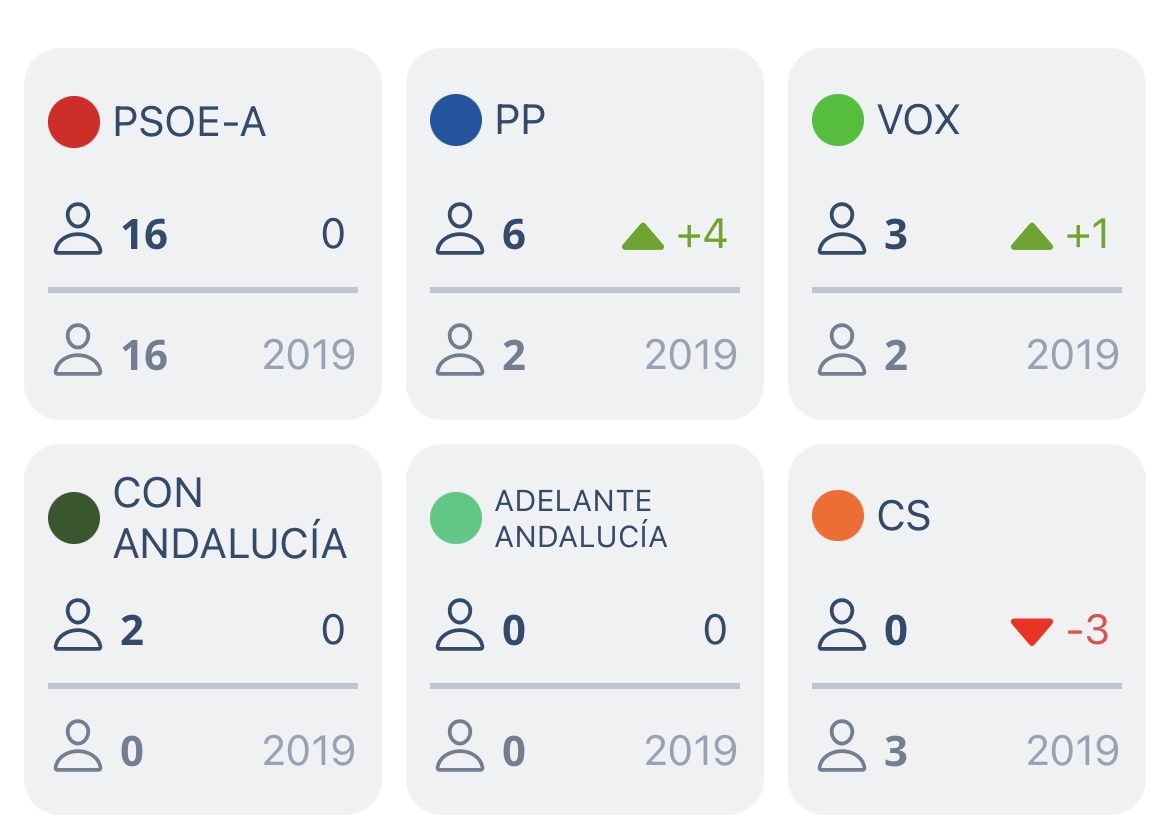The width and height of the screenshot is (1170, 827).
Task: Click the -3 seat change in CS card
Action: (x=1087, y=631)
